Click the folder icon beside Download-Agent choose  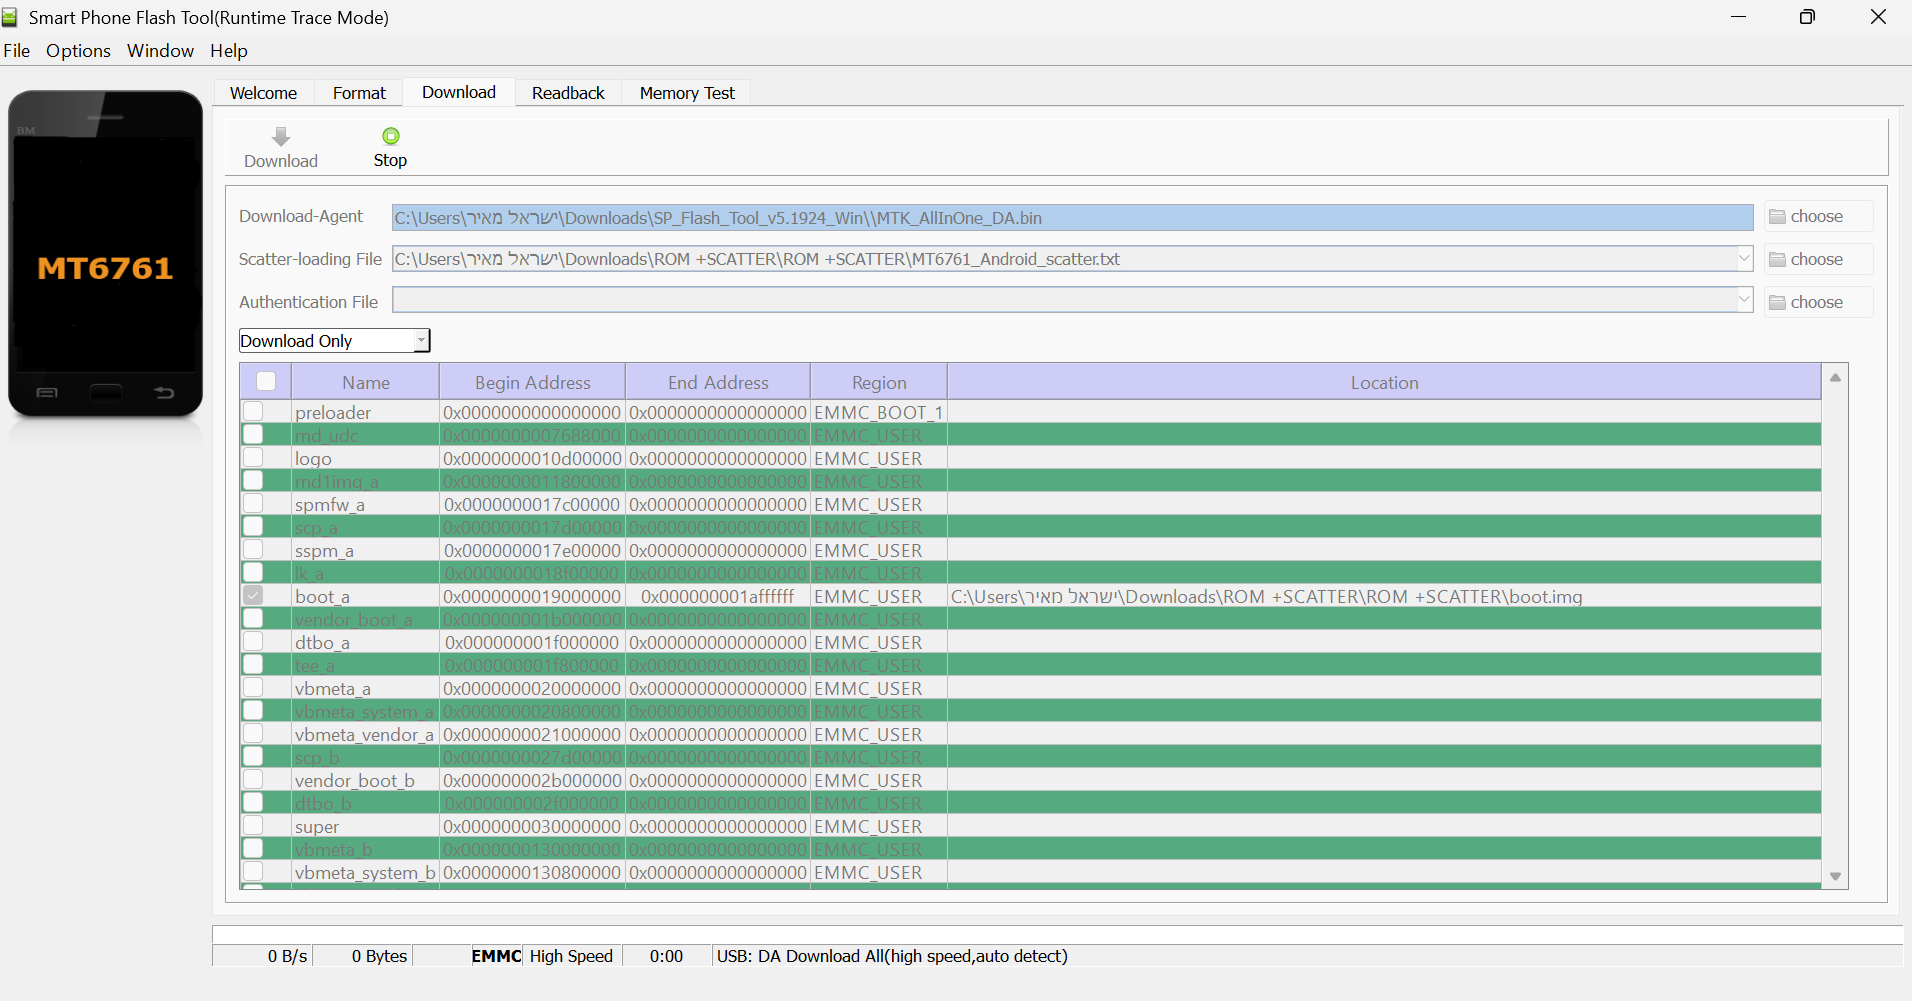coord(1777,217)
